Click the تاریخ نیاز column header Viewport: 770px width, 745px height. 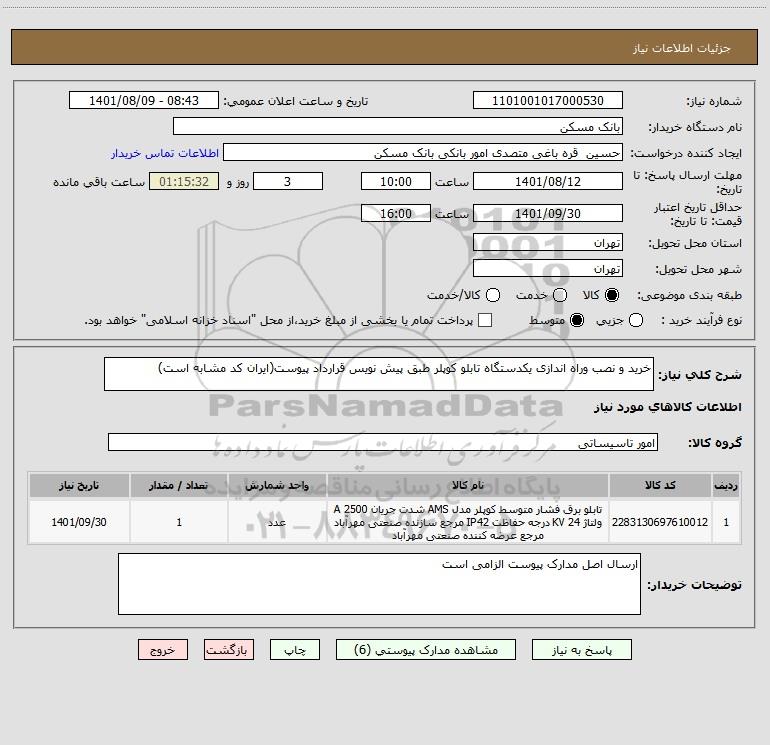(x=79, y=485)
